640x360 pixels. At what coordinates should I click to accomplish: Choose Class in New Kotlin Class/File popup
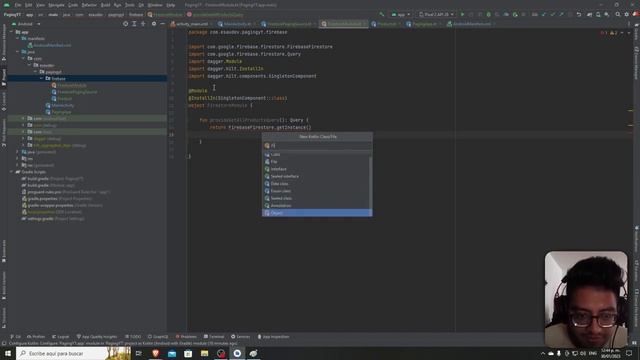(x=317, y=154)
